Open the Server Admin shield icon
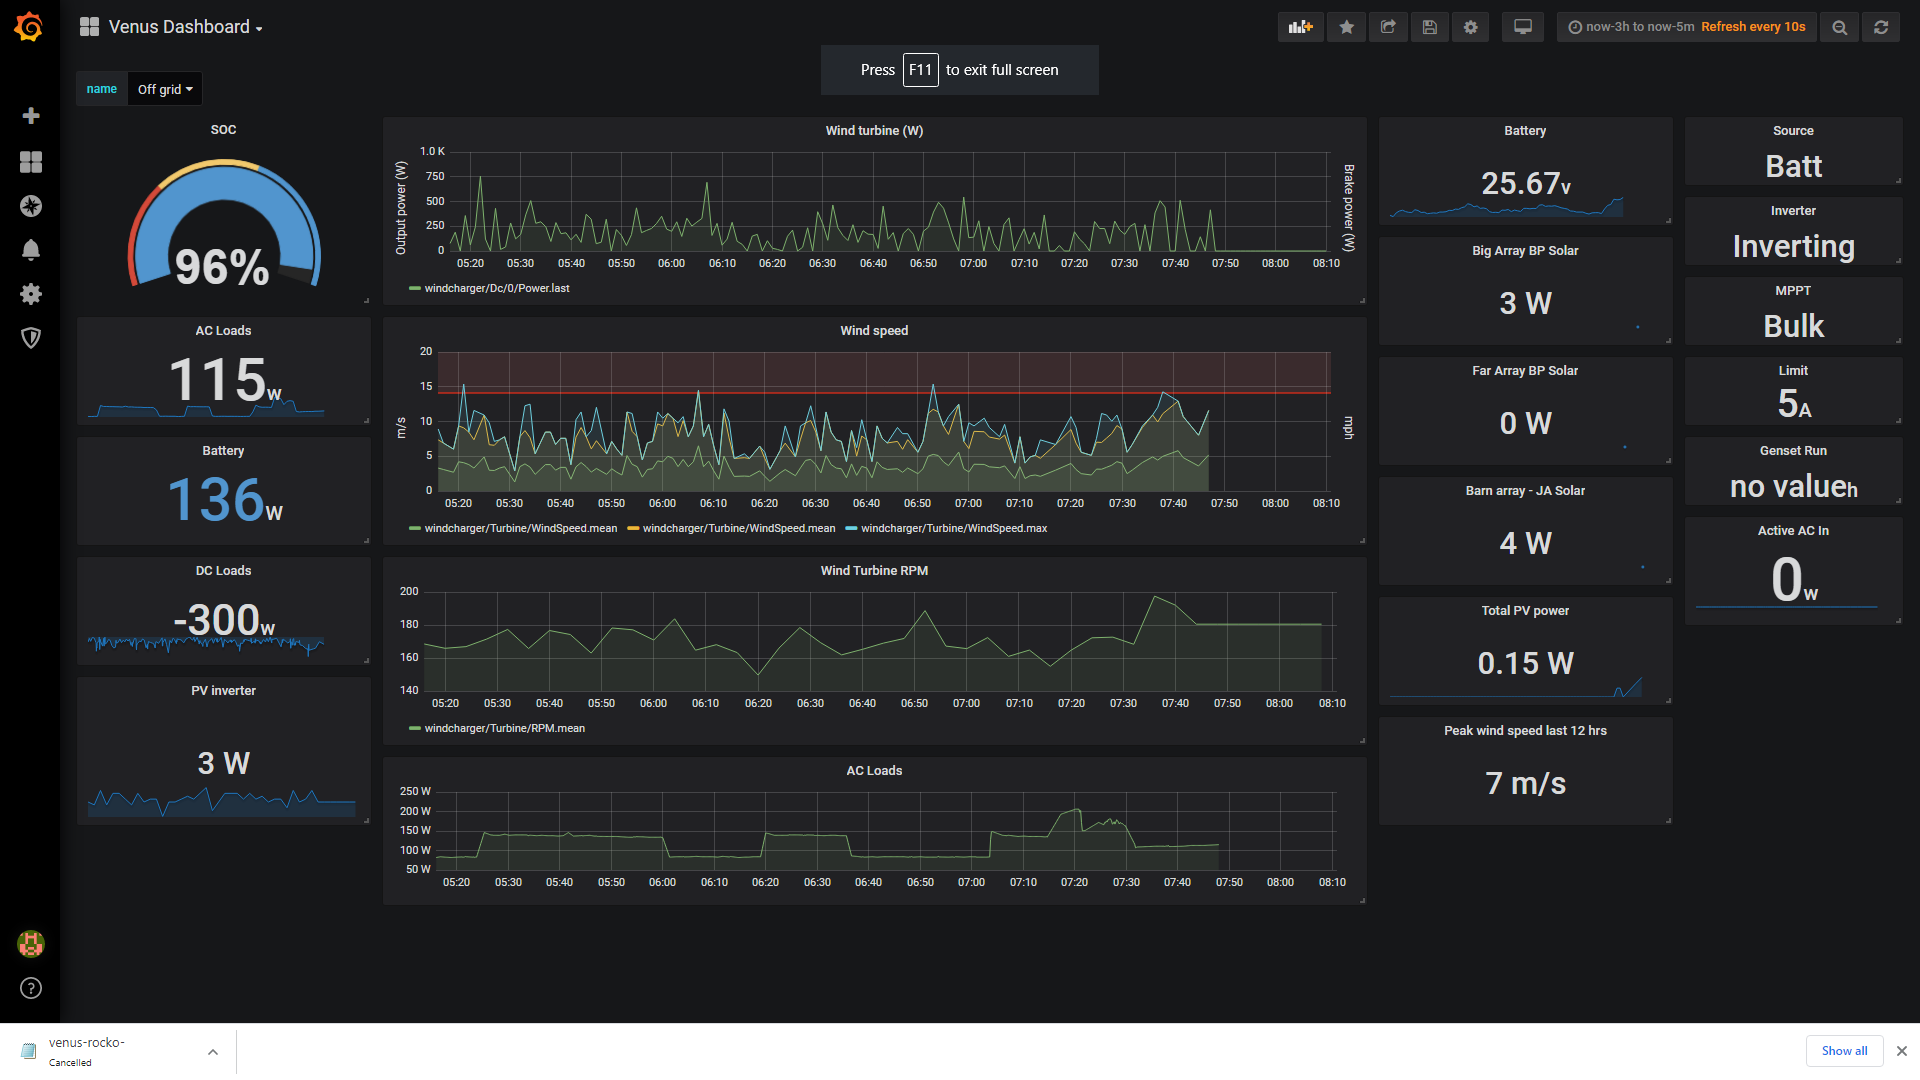Viewport: 1920px width, 1080px height. pyautogui.click(x=31, y=338)
